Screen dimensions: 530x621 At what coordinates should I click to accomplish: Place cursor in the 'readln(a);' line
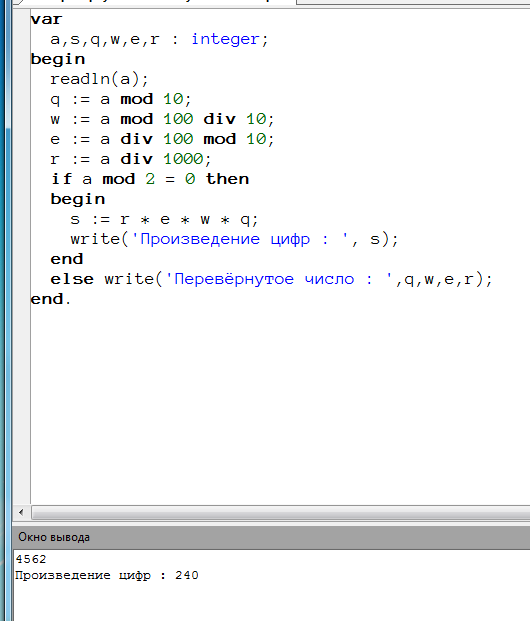pyautogui.click(x=99, y=79)
